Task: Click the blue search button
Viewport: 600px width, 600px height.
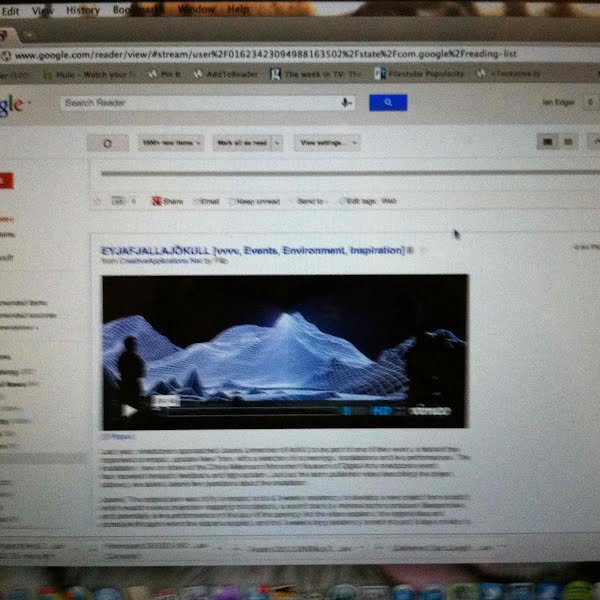Action: [x=388, y=103]
